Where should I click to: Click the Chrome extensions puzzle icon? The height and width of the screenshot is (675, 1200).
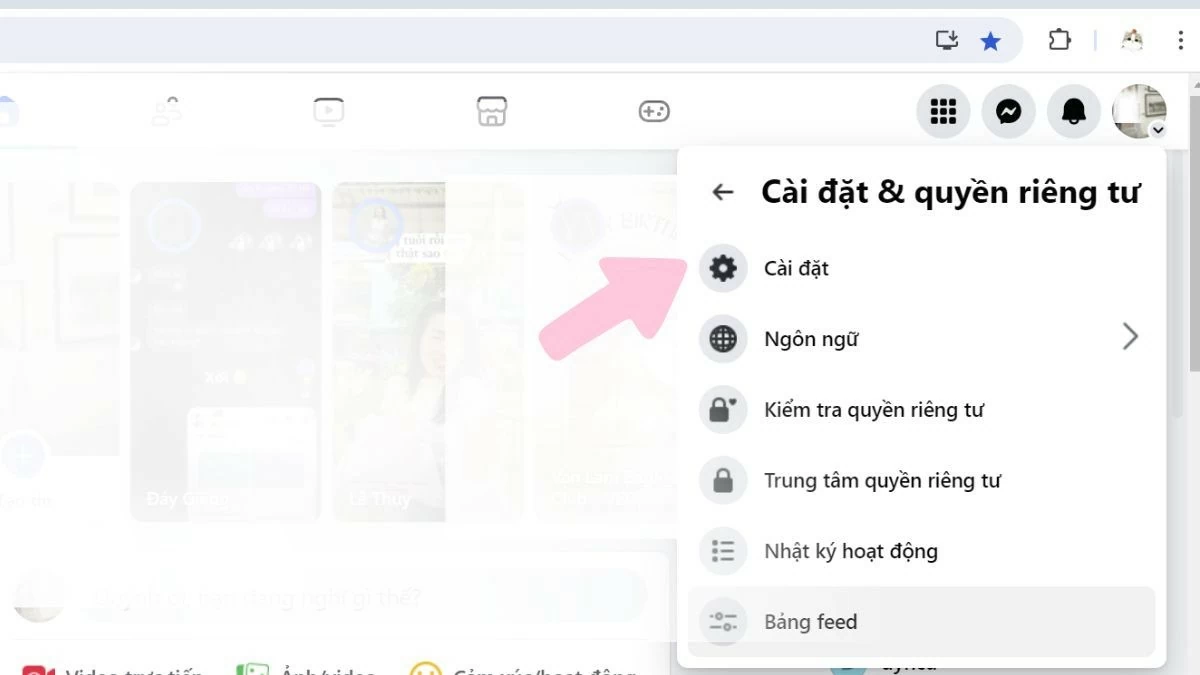tap(1059, 40)
